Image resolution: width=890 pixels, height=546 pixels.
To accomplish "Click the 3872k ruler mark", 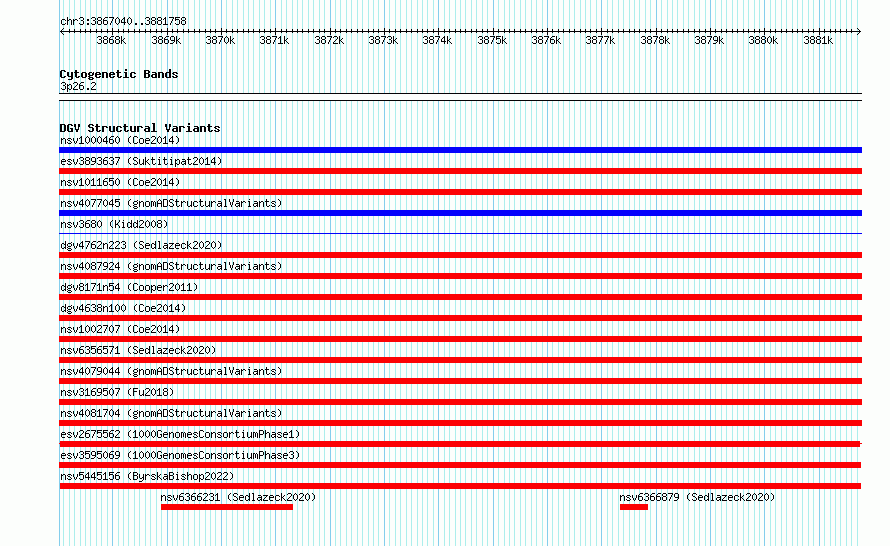I will pos(329,40).
